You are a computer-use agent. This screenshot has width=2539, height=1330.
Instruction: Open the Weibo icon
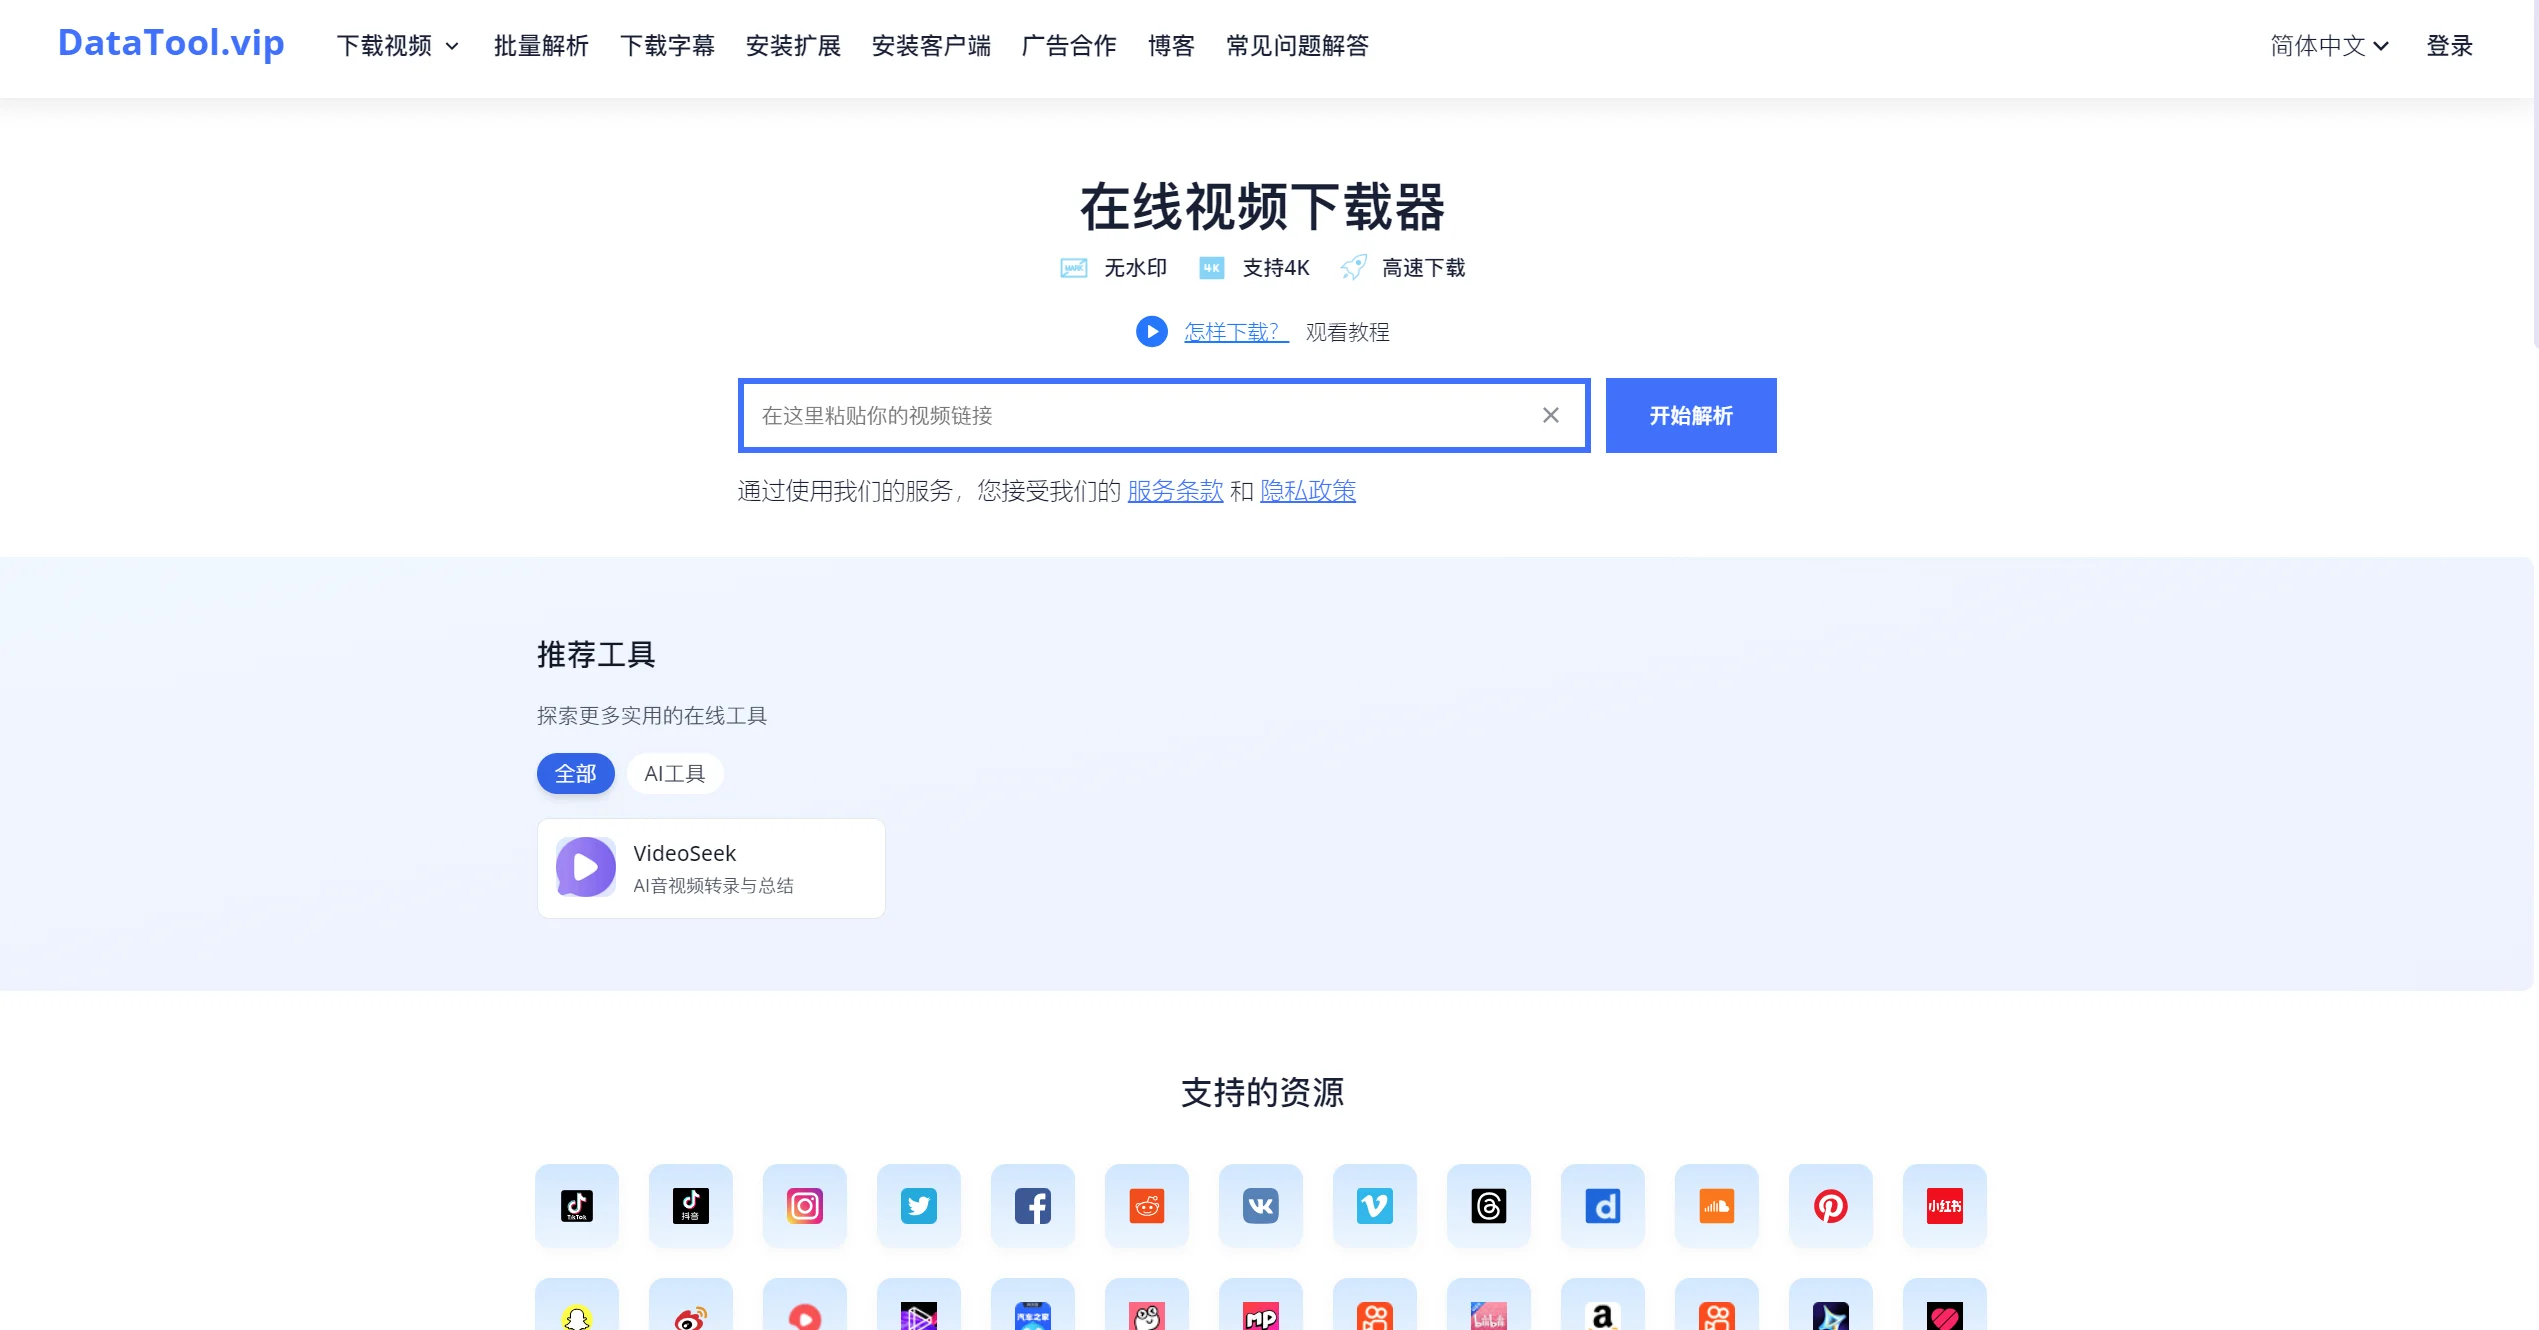[691, 1305]
